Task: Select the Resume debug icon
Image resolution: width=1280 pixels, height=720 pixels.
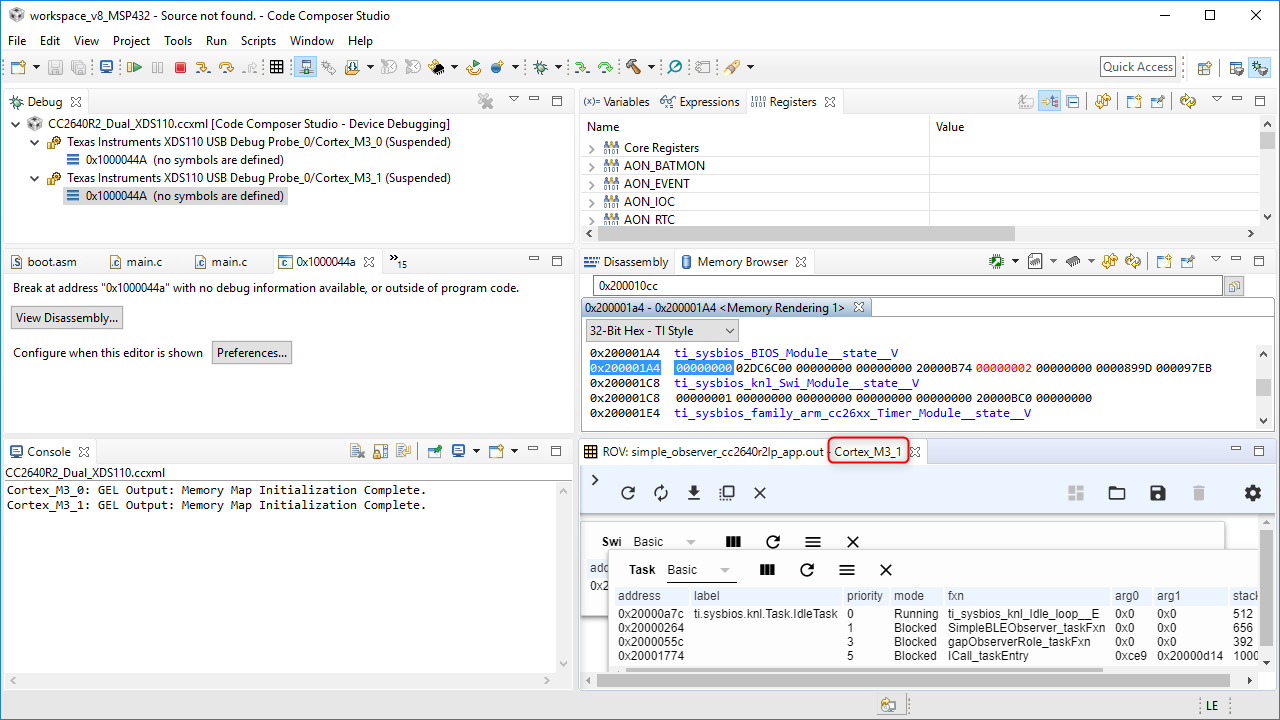Action: coord(134,66)
